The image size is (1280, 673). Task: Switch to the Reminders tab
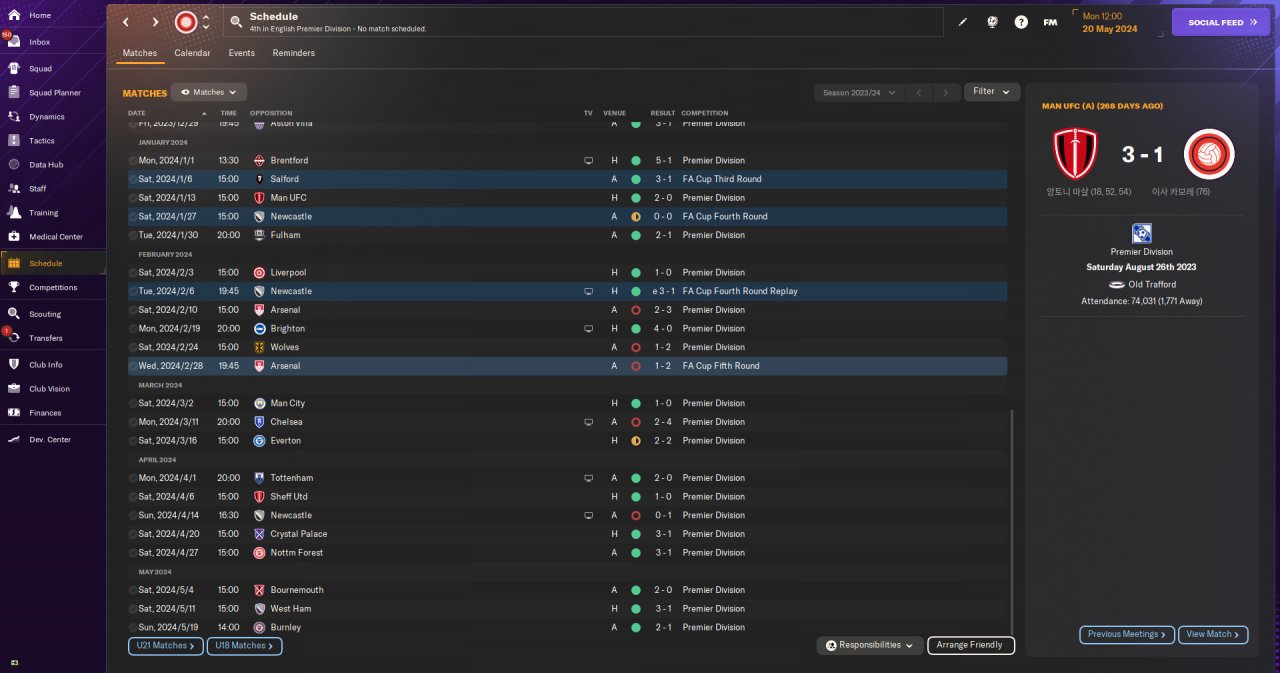(x=294, y=53)
